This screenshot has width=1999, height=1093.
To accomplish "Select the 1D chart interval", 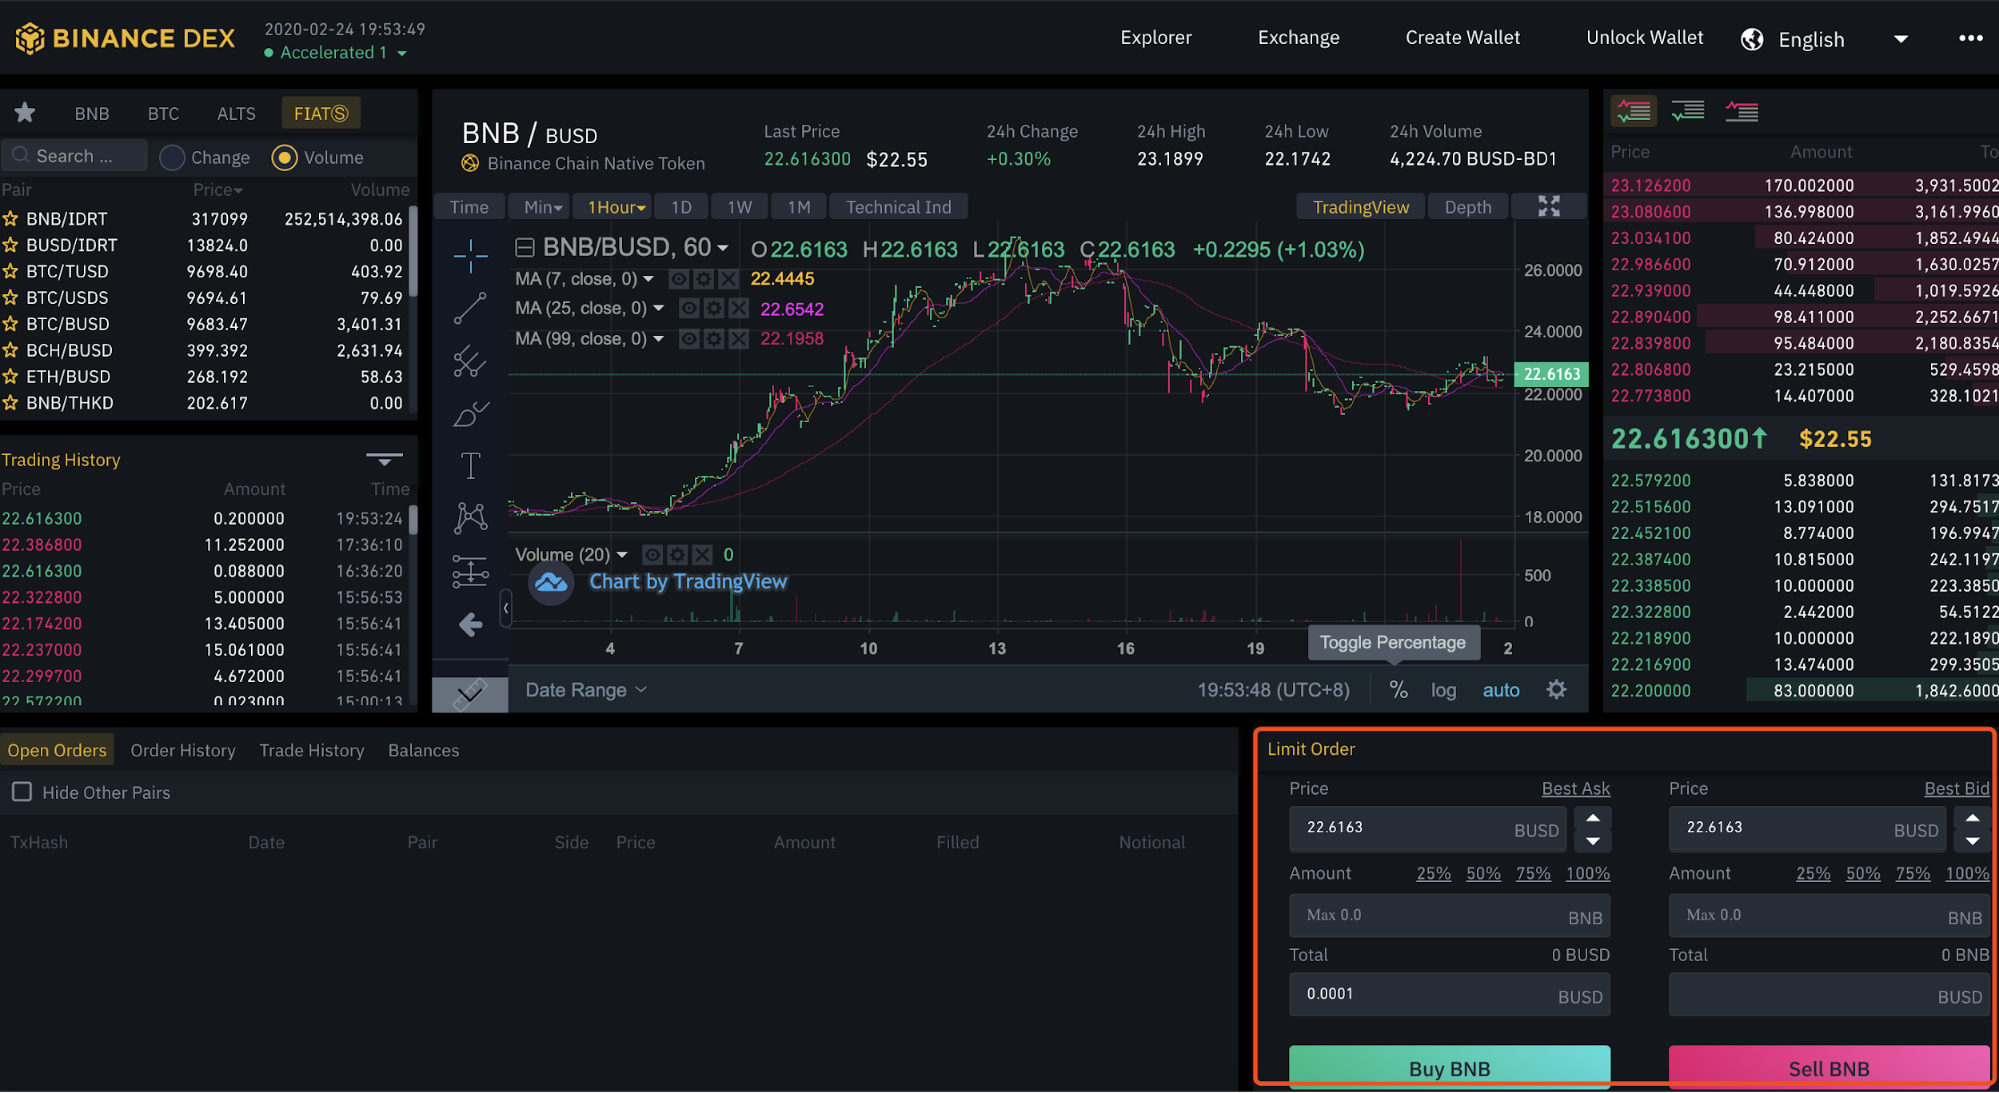I will [x=681, y=207].
